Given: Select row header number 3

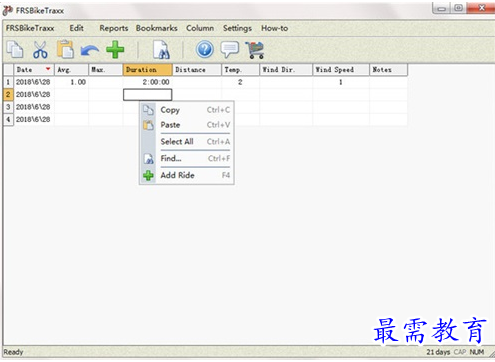Looking at the screenshot, I should tap(8, 107).
